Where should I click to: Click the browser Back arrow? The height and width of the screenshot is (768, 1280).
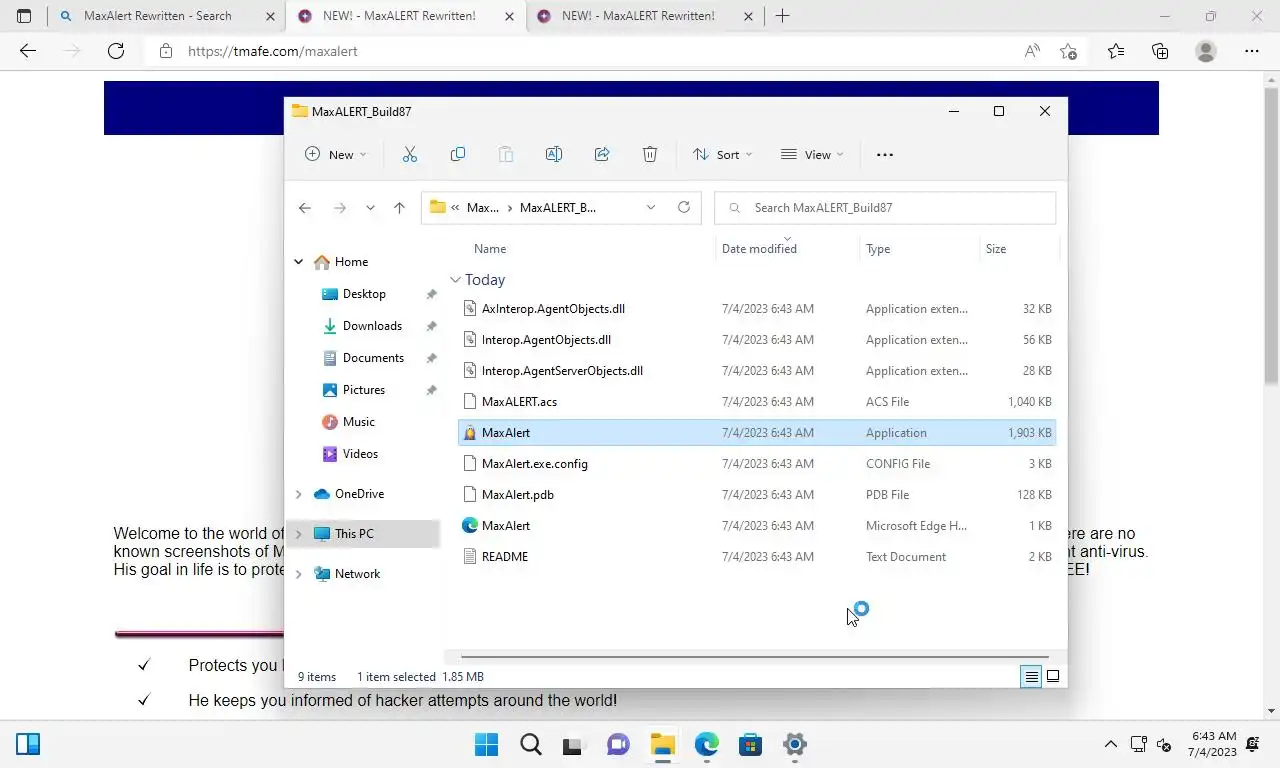28,51
